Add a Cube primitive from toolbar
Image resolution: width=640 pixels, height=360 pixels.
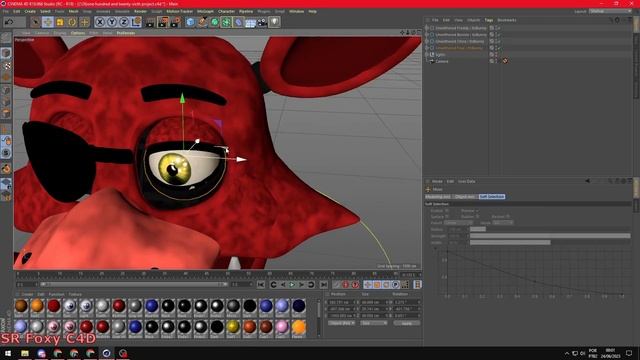click(190, 22)
